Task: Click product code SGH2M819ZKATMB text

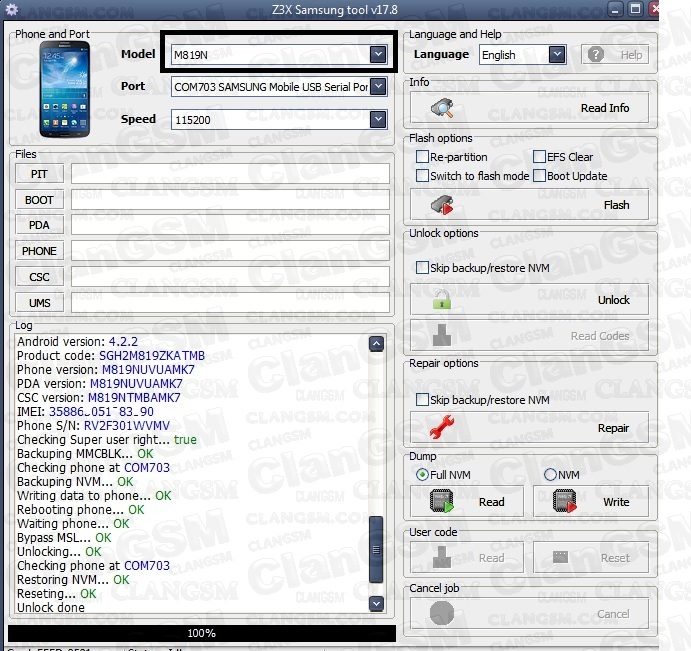Action: [x=152, y=355]
